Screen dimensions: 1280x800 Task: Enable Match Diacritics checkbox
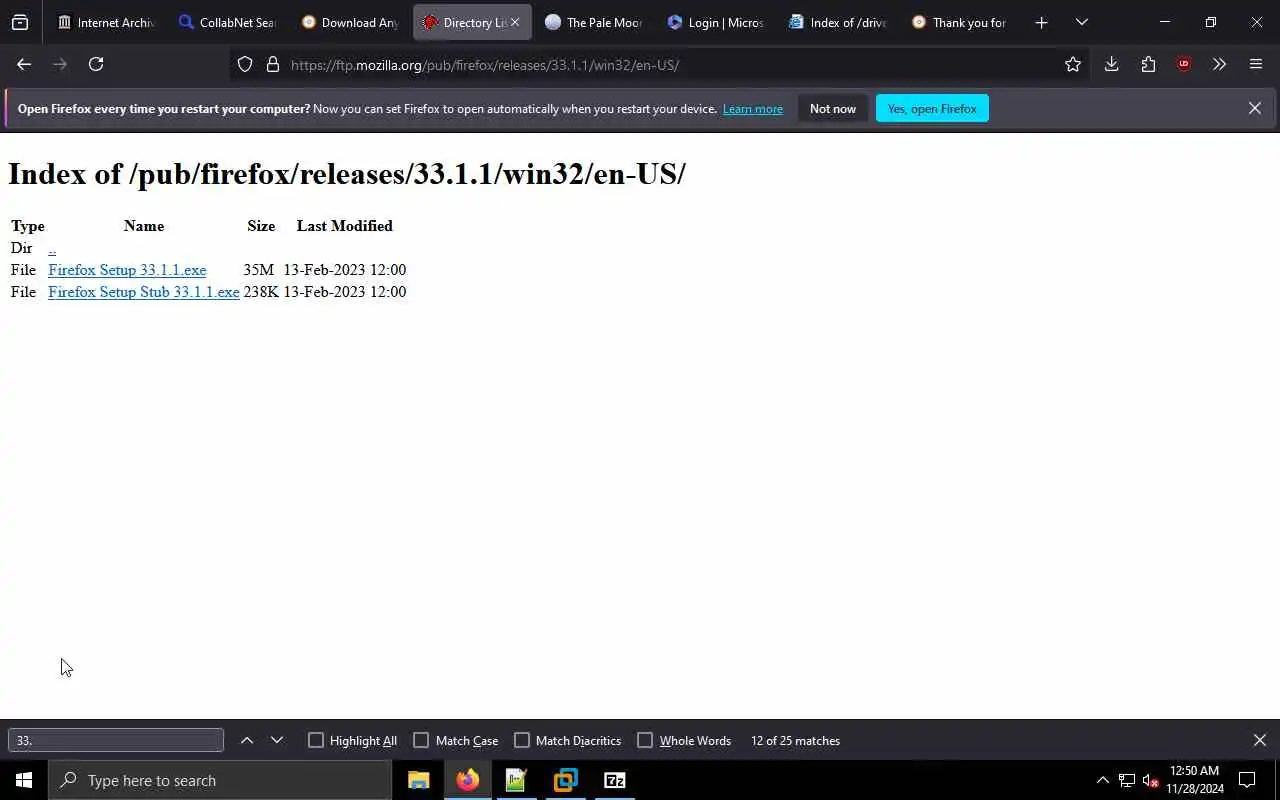click(x=522, y=740)
